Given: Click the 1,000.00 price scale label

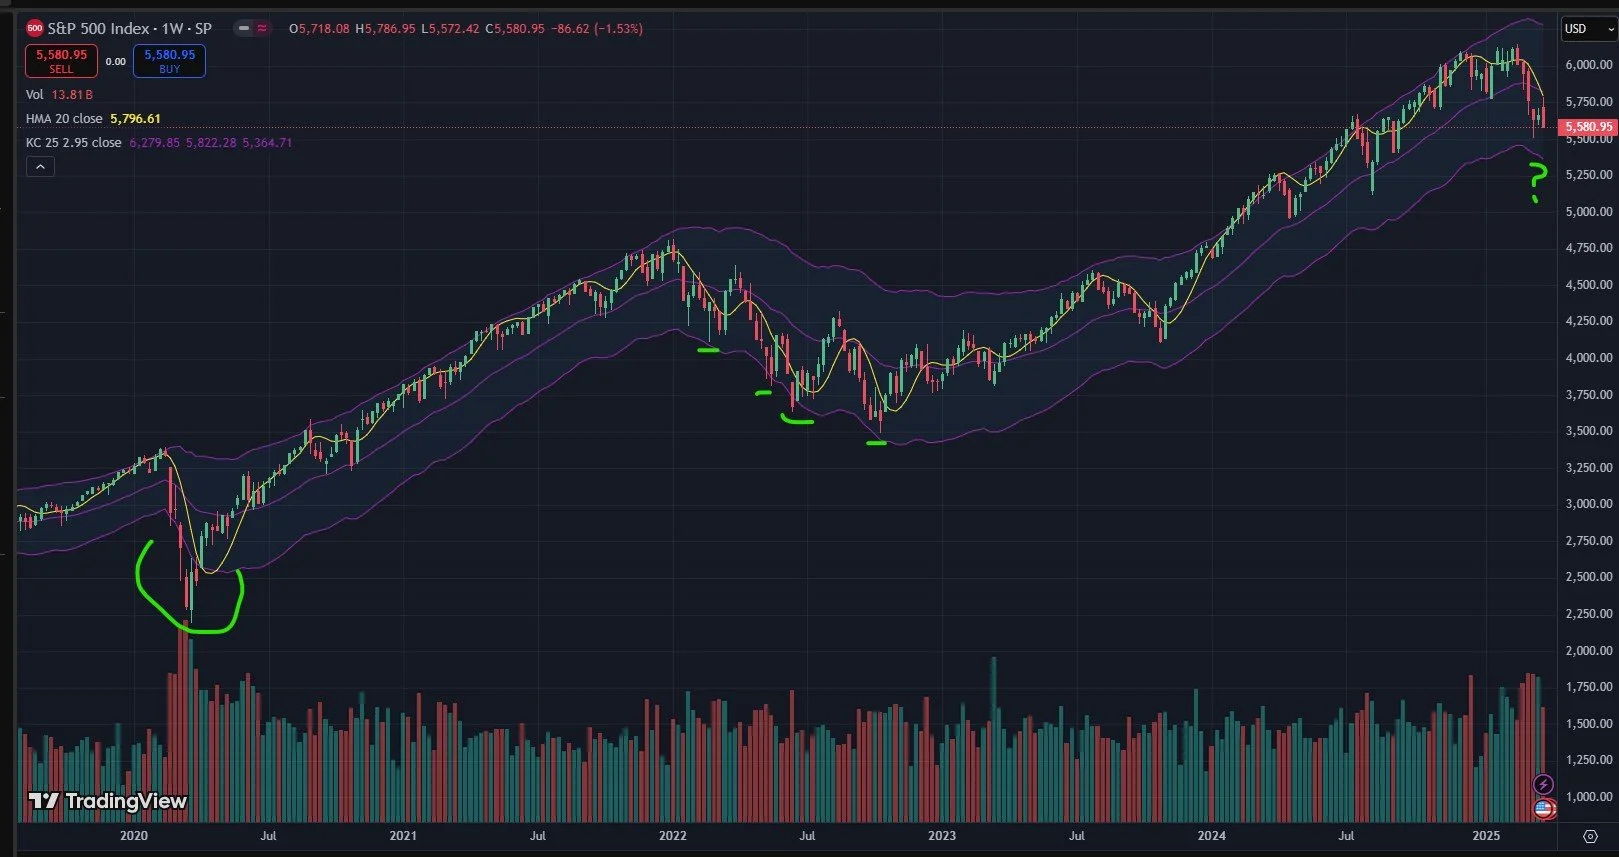Looking at the screenshot, I should (1589, 797).
